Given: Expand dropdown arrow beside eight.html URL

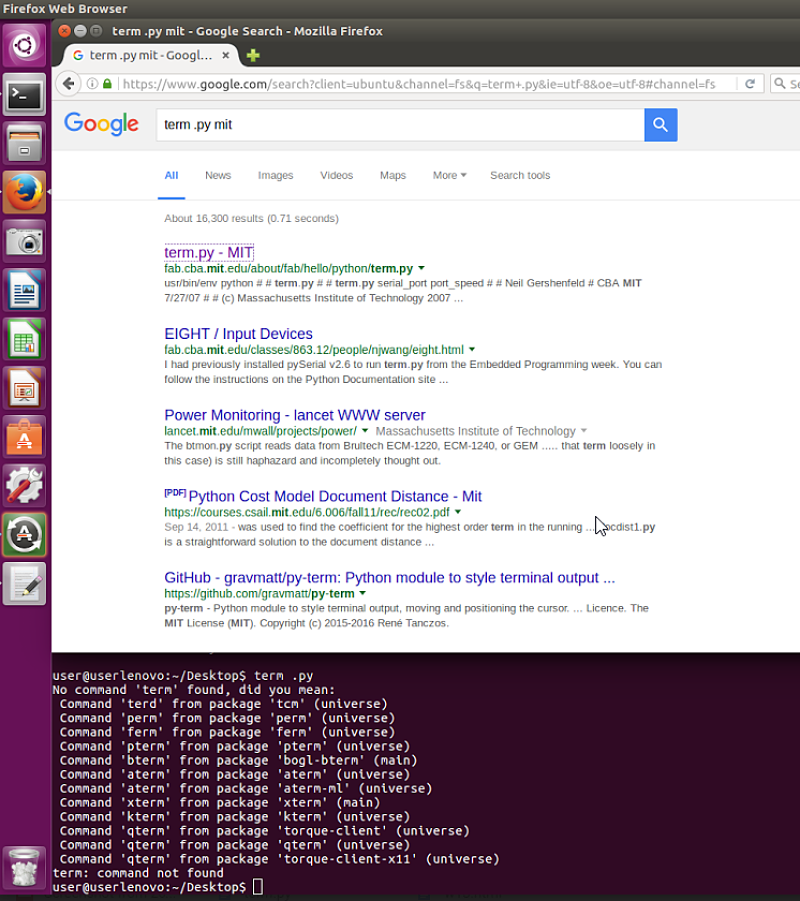Looking at the screenshot, I should (x=472, y=349).
